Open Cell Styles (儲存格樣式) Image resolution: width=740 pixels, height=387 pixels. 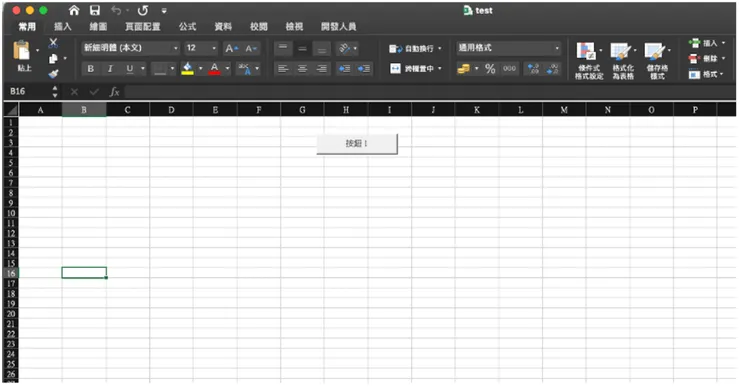(x=657, y=60)
